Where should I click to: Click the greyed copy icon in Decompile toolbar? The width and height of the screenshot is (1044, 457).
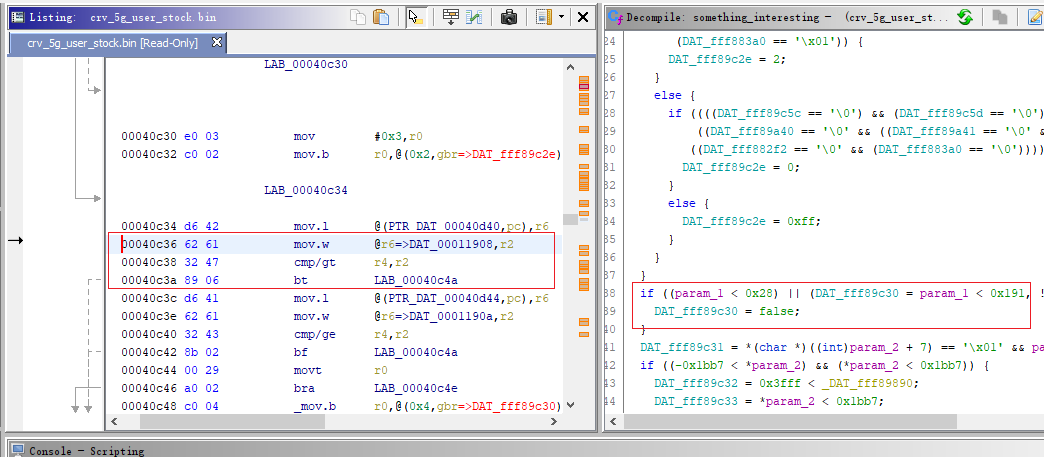point(999,17)
